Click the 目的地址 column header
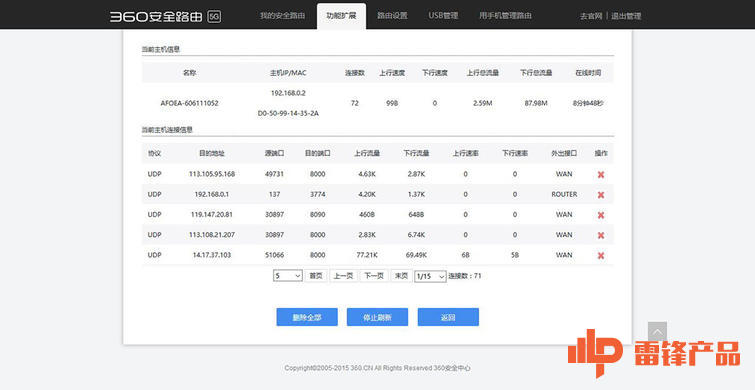Screen dimensions: 755x390 211,154
